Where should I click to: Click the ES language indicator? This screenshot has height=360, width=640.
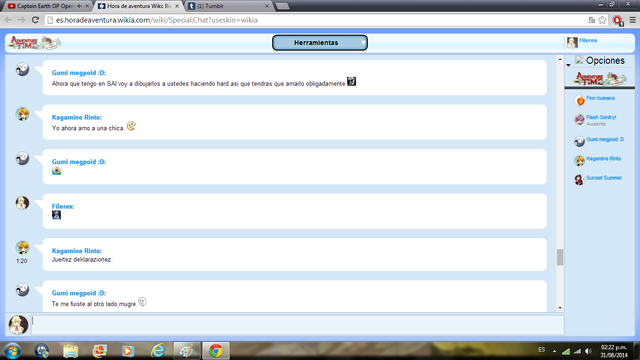(x=542, y=350)
